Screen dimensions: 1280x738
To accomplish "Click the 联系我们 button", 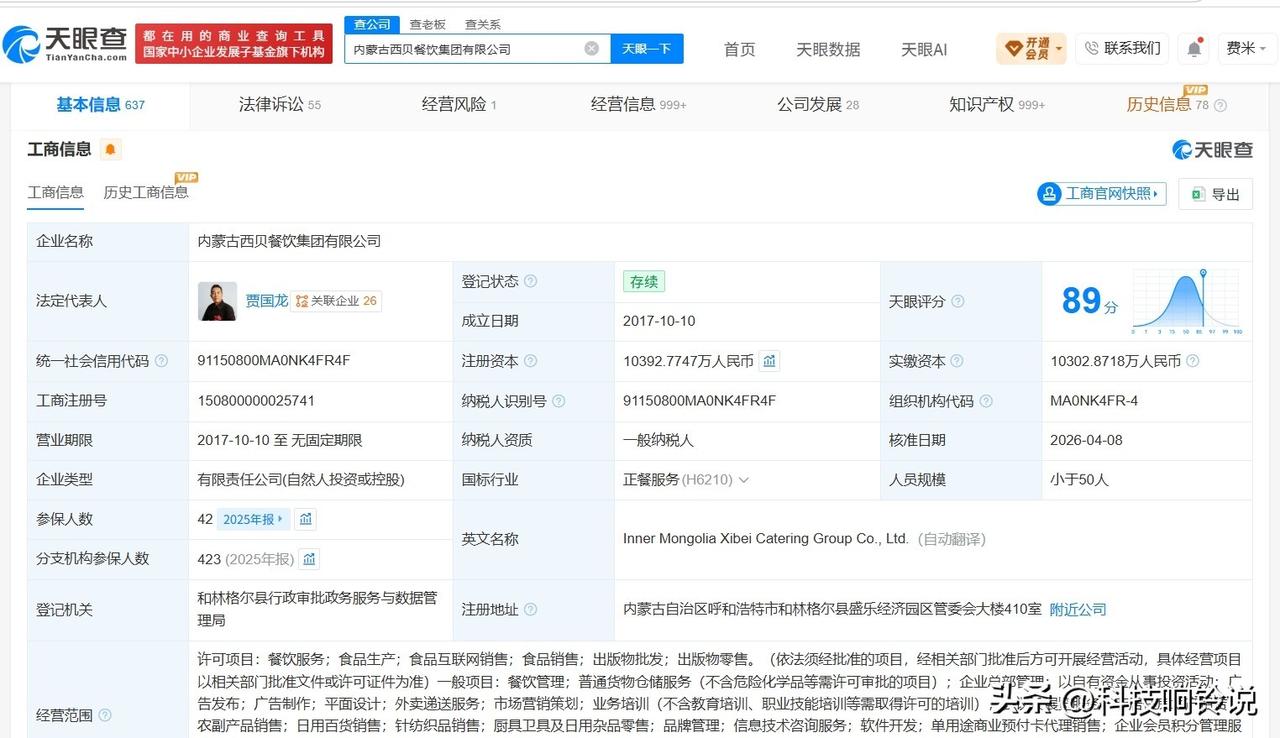I will click(1122, 48).
